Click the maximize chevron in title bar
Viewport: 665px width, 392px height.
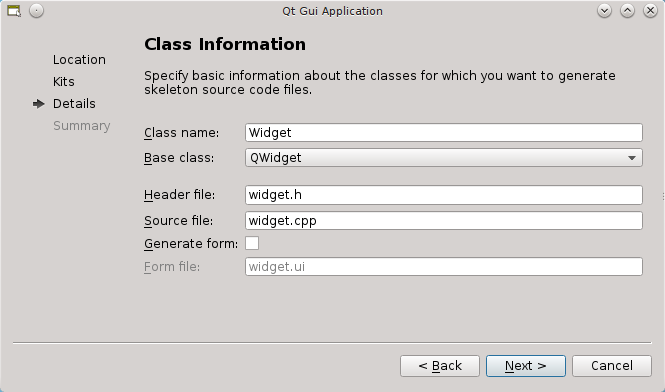tap(627, 11)
